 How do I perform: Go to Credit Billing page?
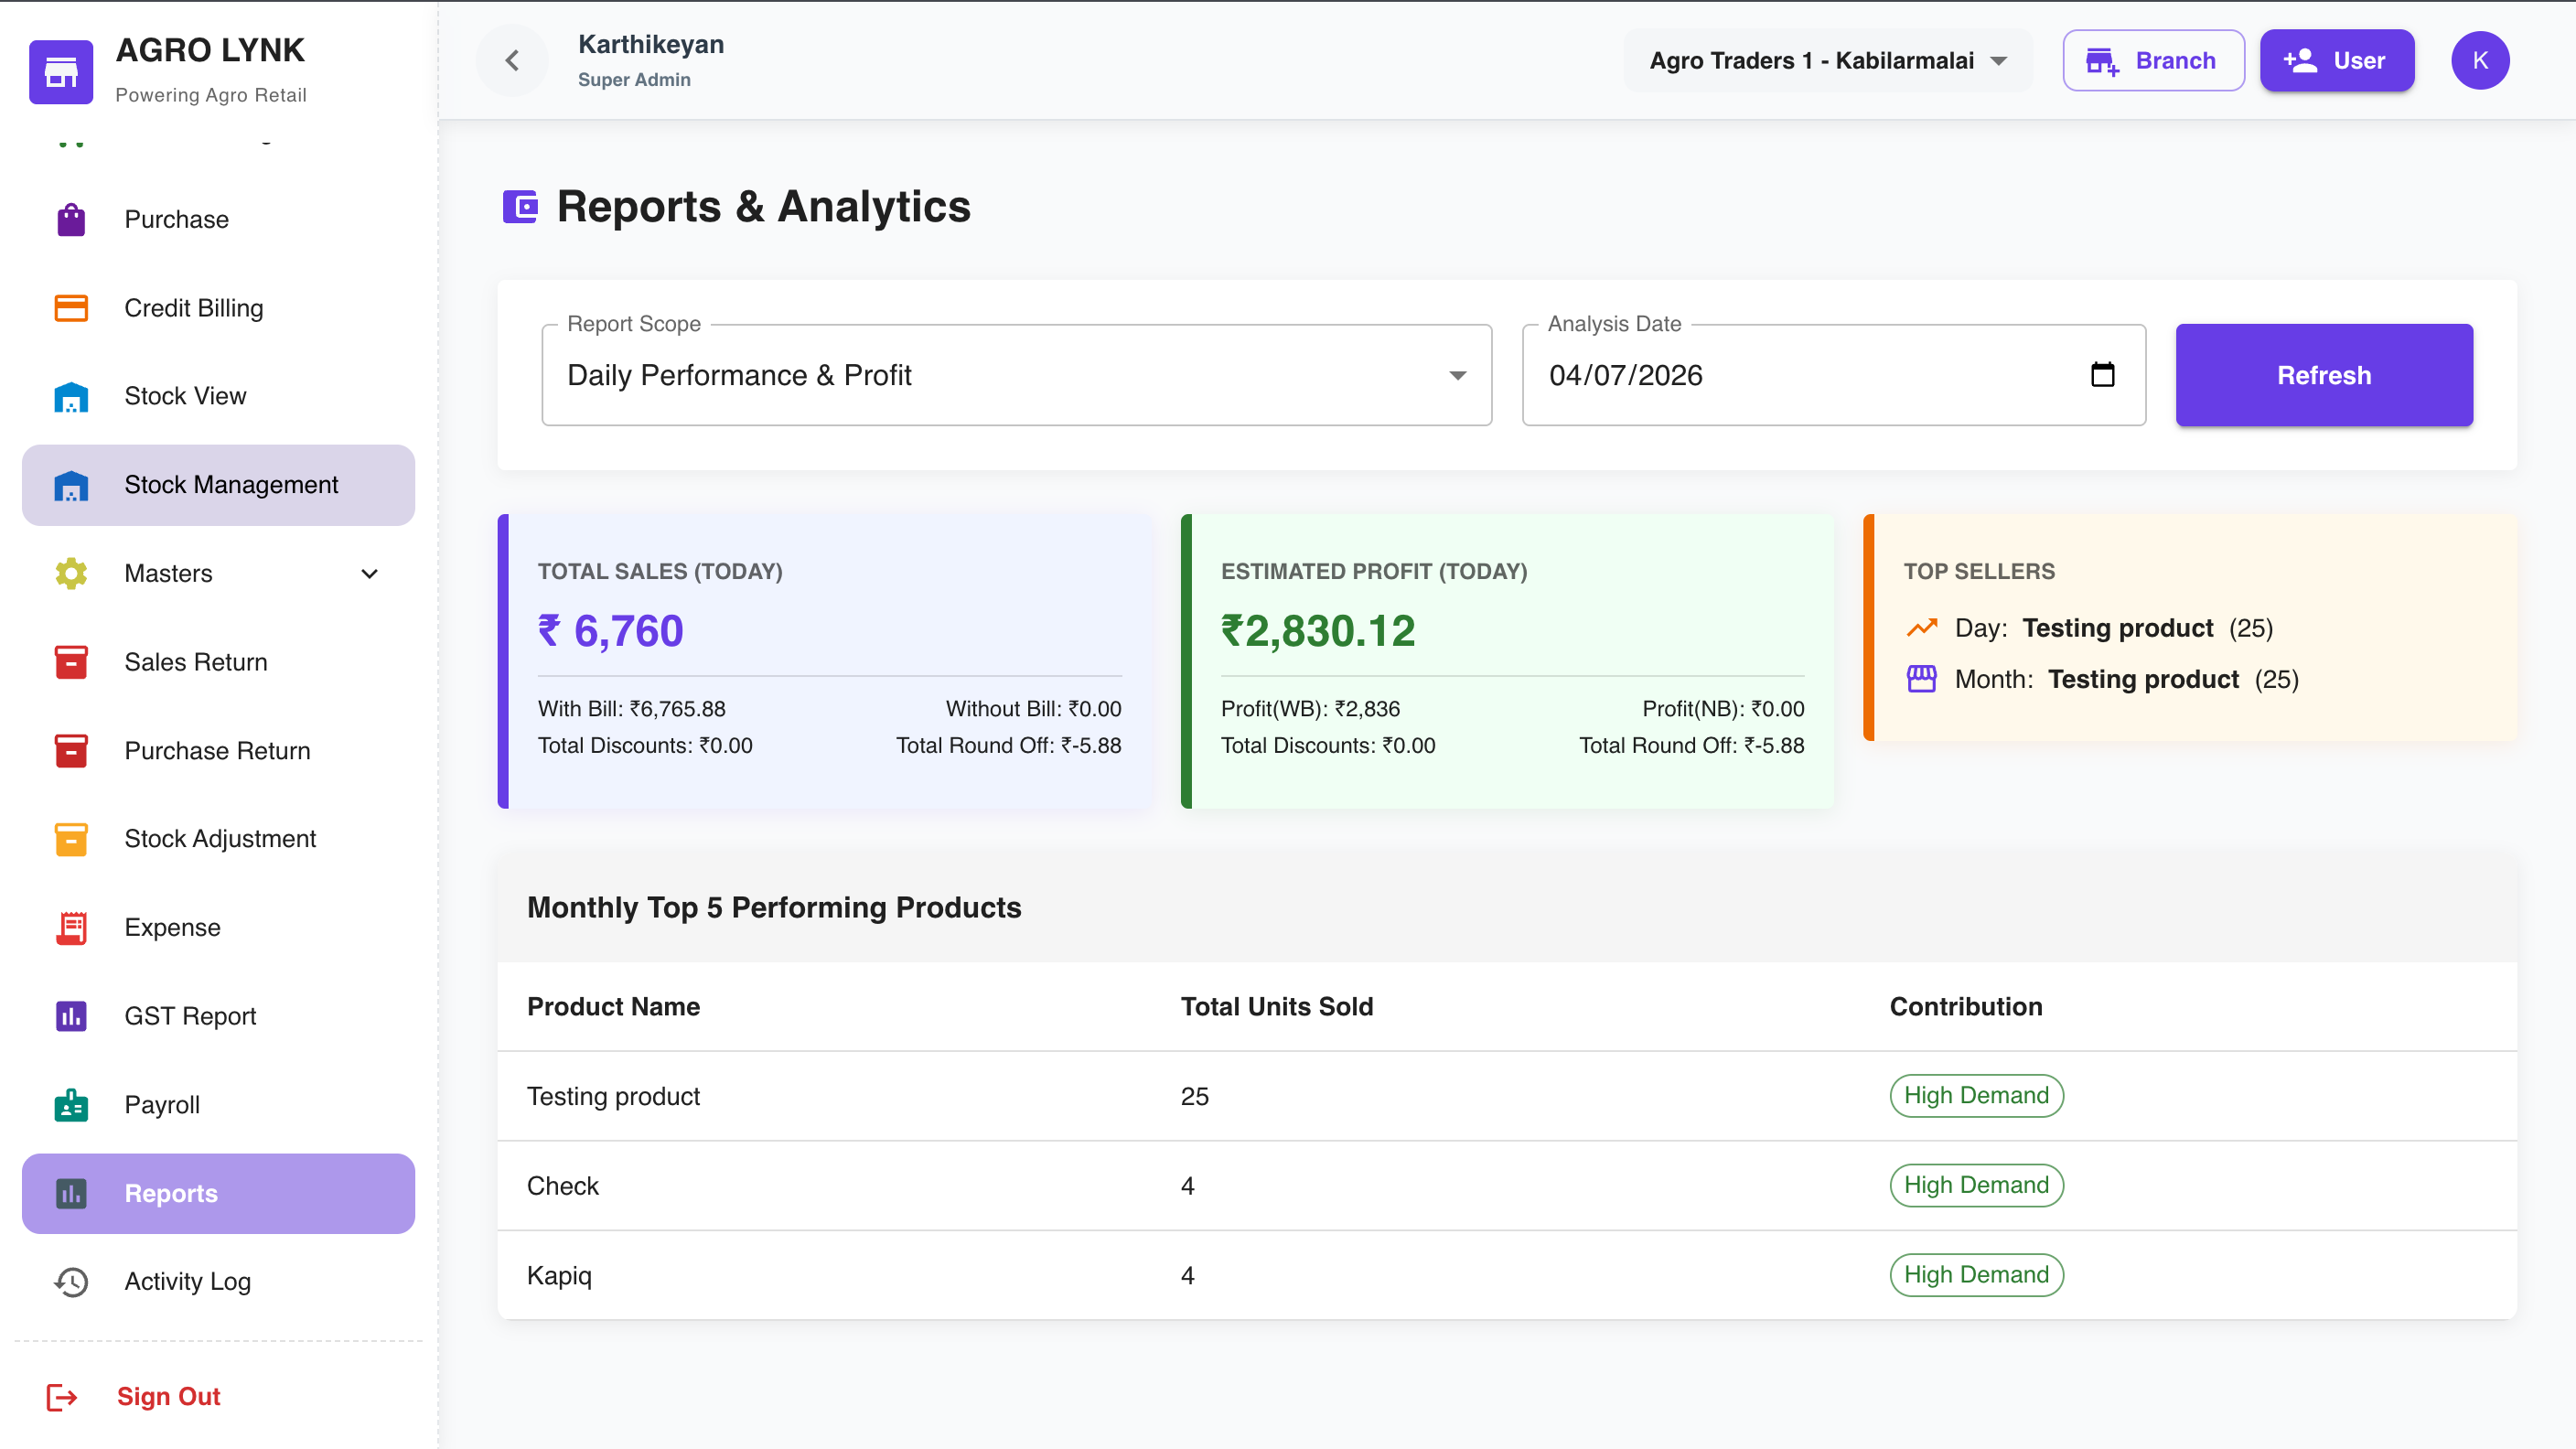pos(219,308)
